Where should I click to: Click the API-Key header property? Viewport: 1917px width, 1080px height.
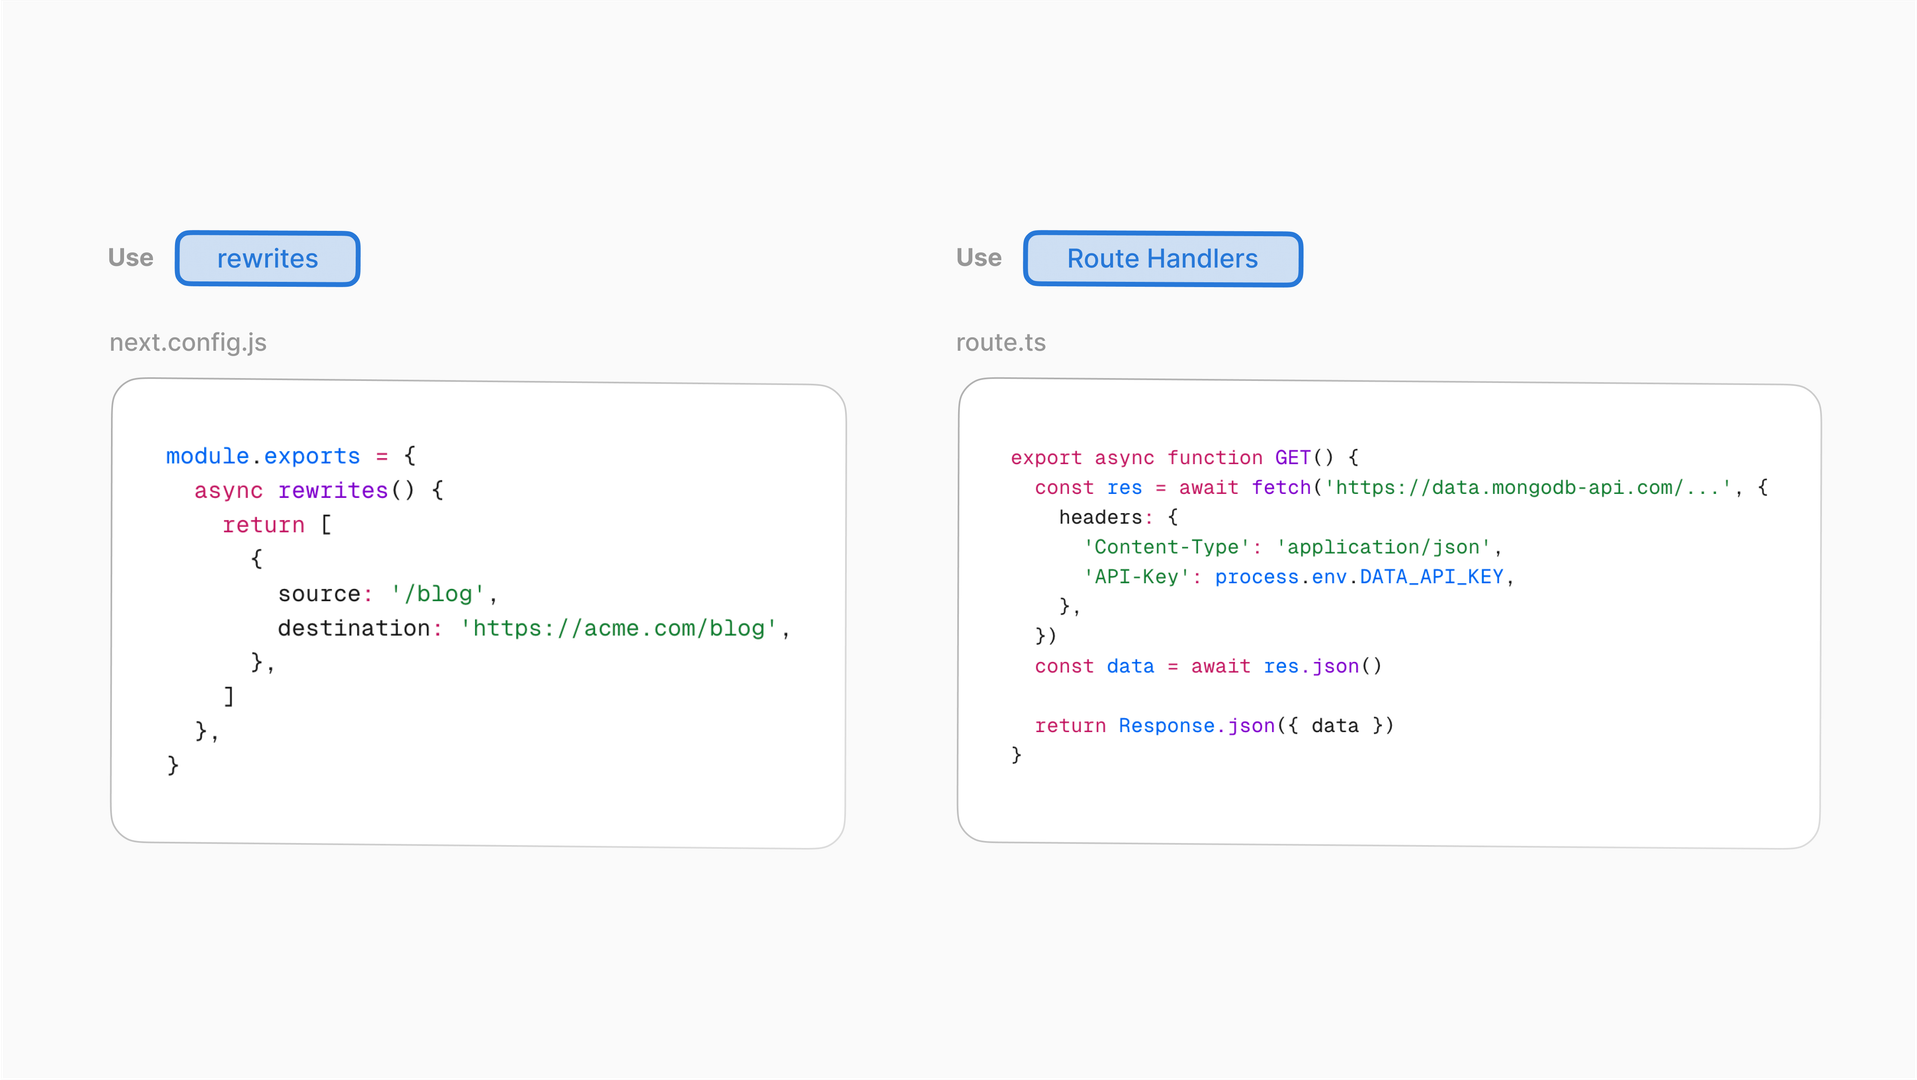click(1137, 577)
